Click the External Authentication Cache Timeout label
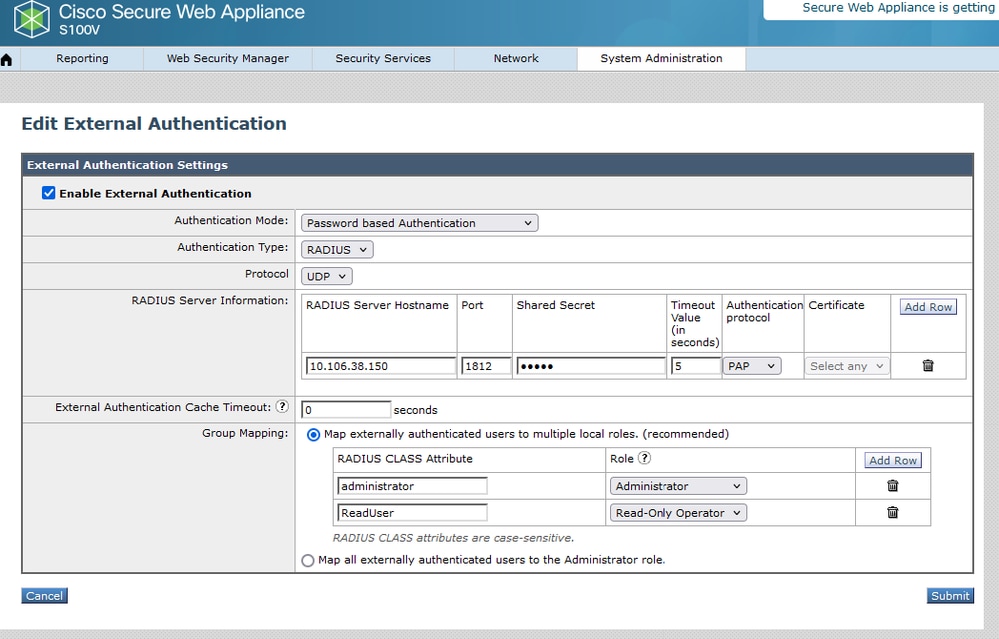This screenshot has height=639, width=999. [163, 407]
